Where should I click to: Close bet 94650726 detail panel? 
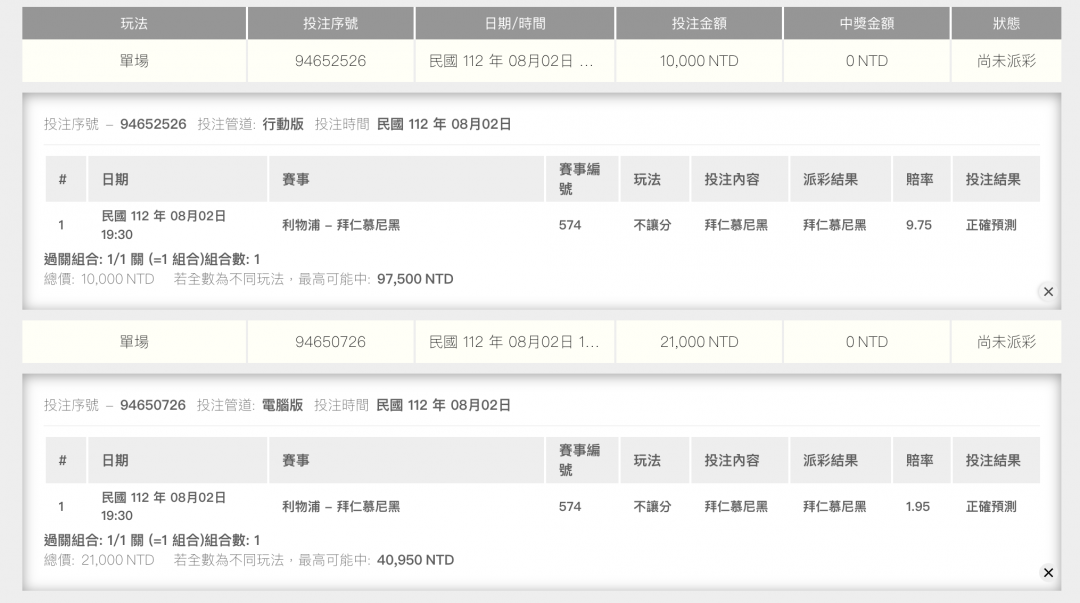1048,573
